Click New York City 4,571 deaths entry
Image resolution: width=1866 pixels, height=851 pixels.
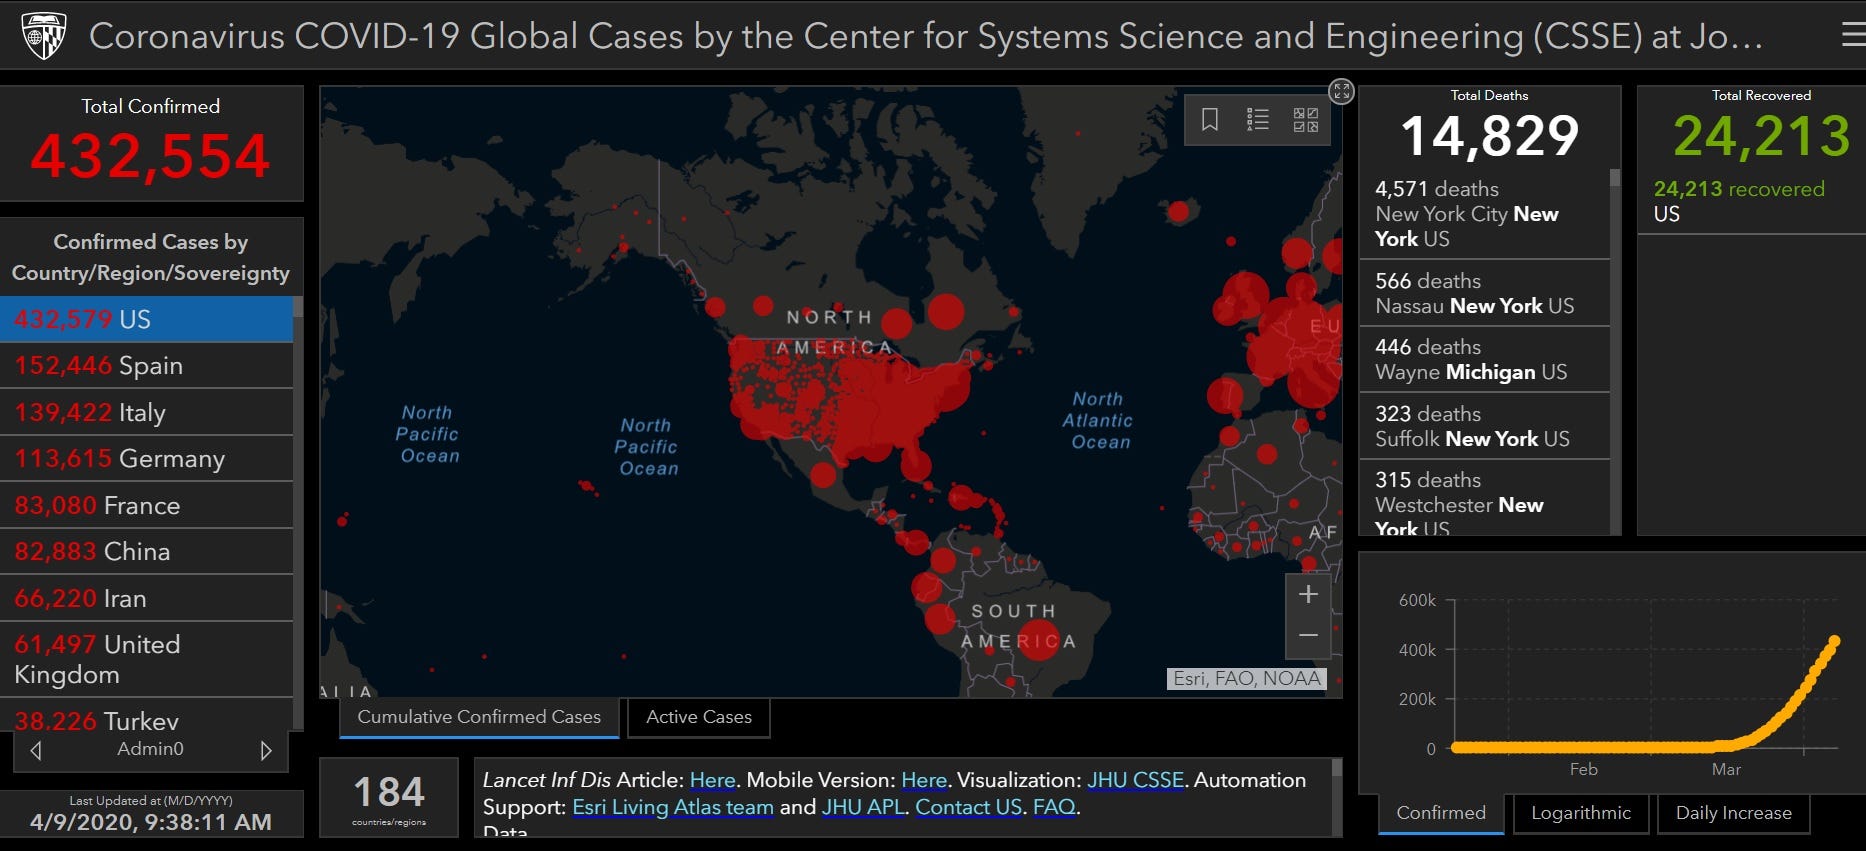tap(1484, 213)
